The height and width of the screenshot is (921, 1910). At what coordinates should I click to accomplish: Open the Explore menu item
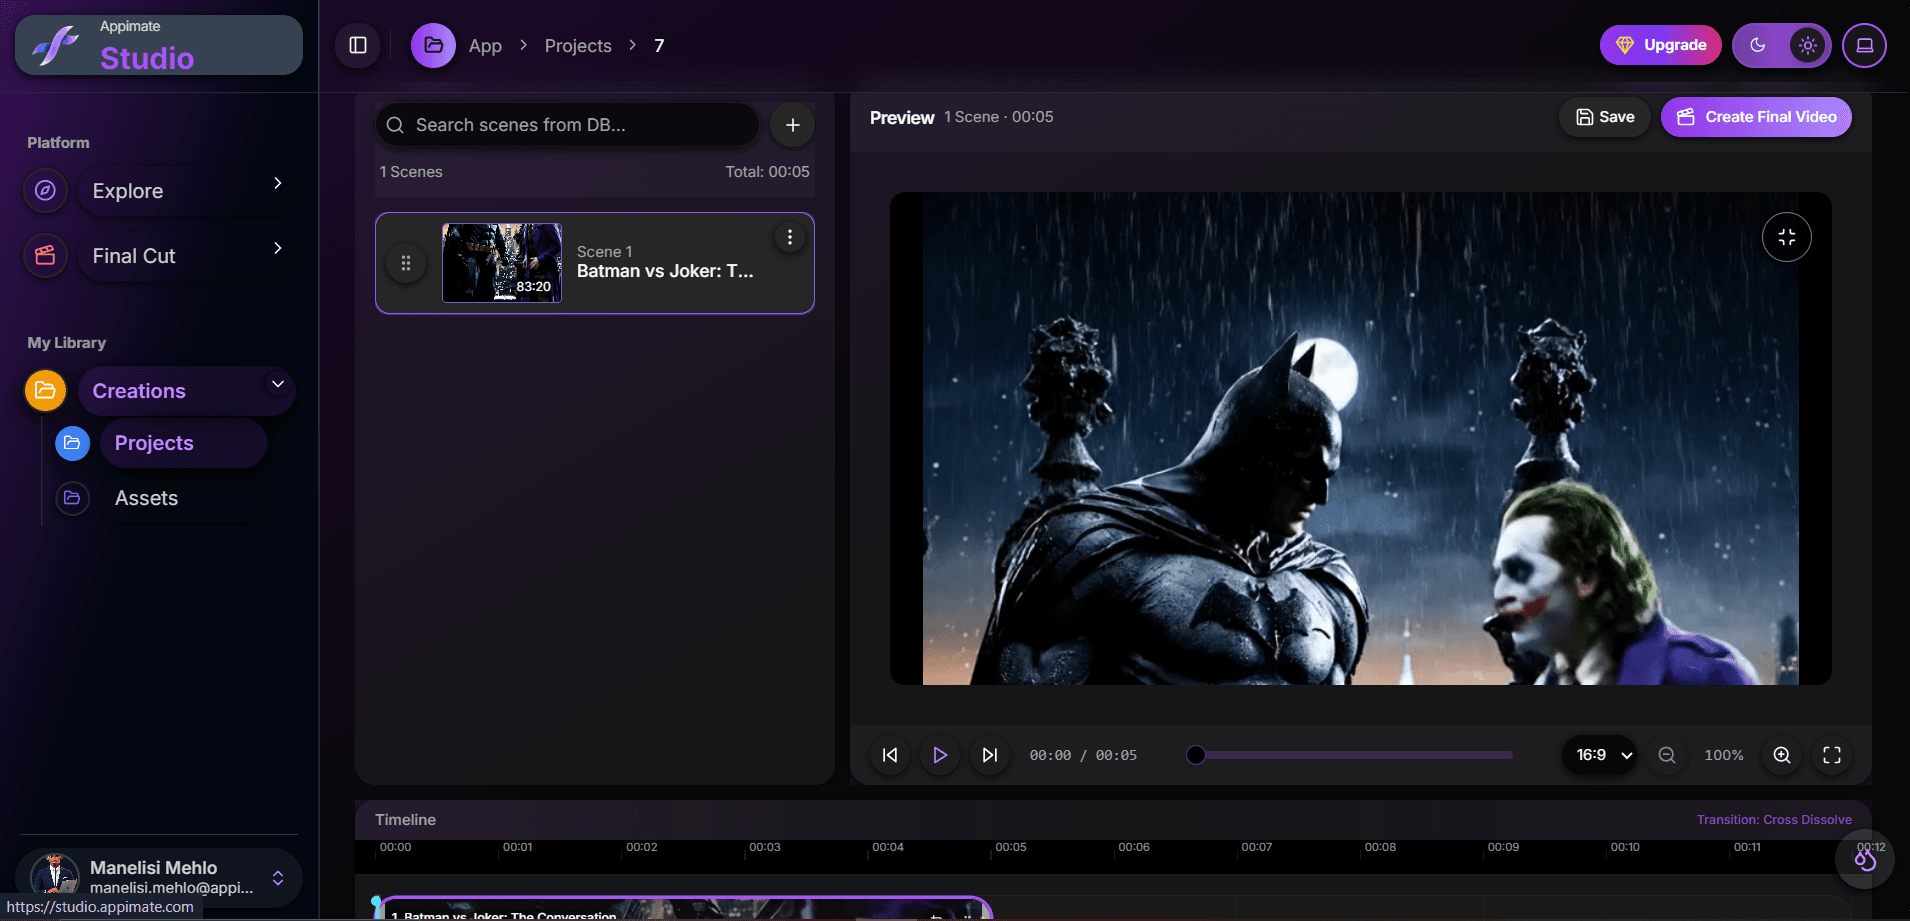[186, 191]
